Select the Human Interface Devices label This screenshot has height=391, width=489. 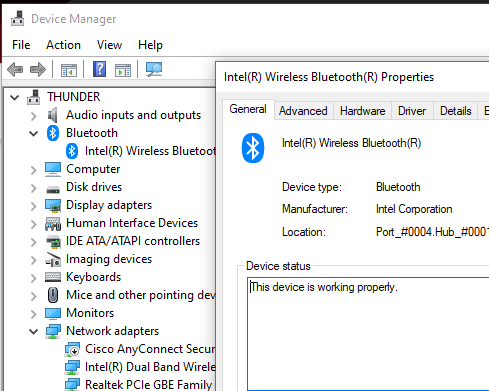point(132,223)
